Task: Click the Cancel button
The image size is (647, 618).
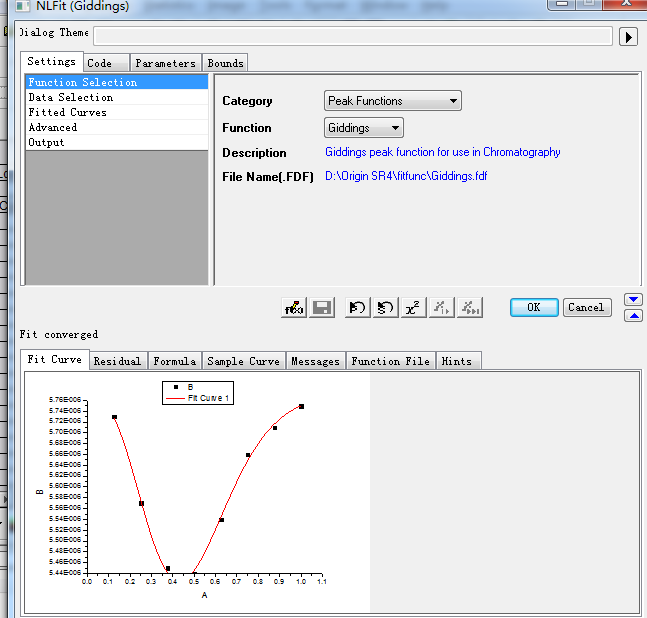Action: point(587,307)
